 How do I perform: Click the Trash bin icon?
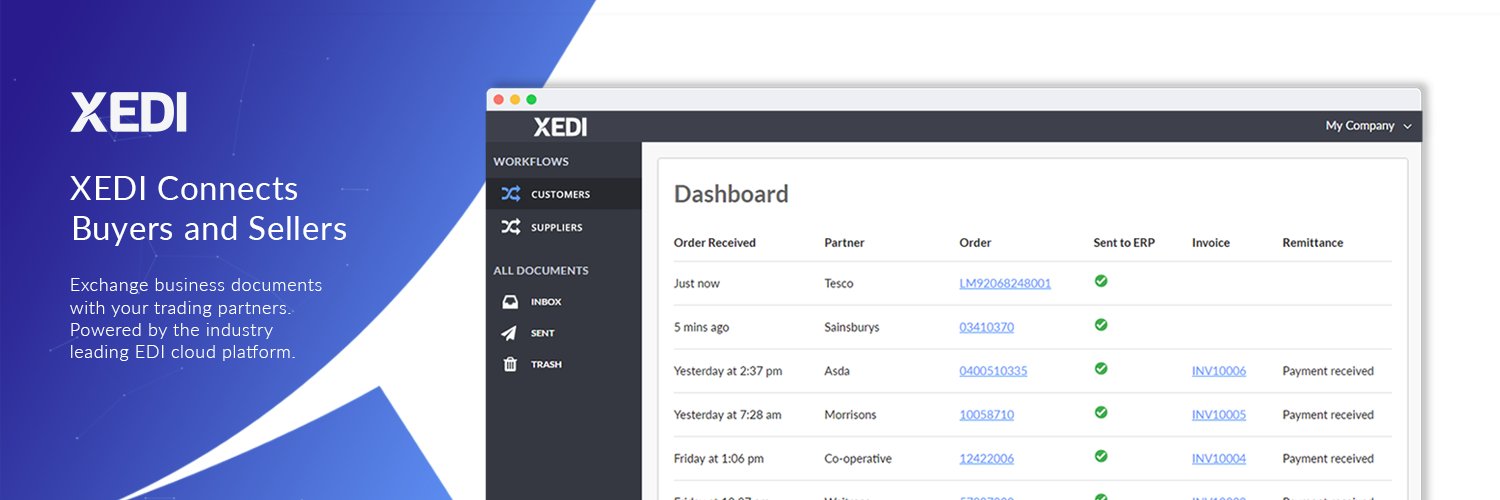click(x=510, y=364)
